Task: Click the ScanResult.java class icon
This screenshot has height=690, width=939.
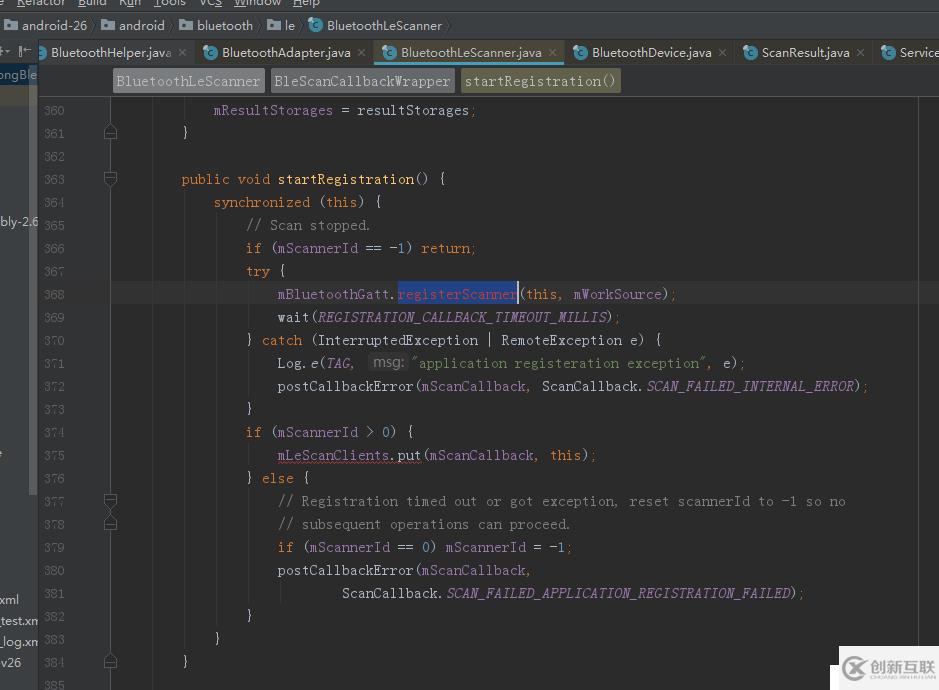Action: pos(750,53)
